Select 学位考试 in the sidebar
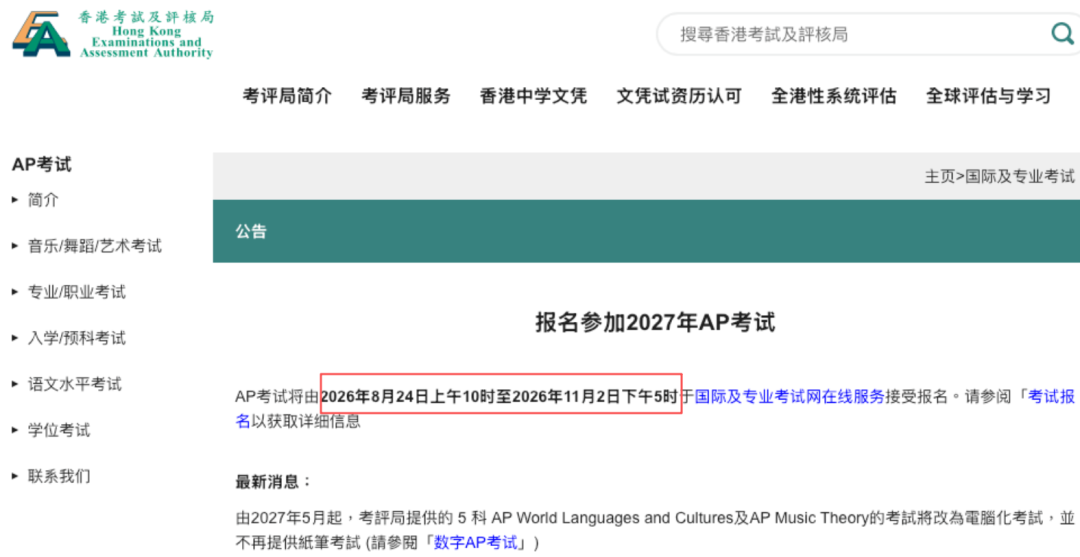 (x=59, y=430)
